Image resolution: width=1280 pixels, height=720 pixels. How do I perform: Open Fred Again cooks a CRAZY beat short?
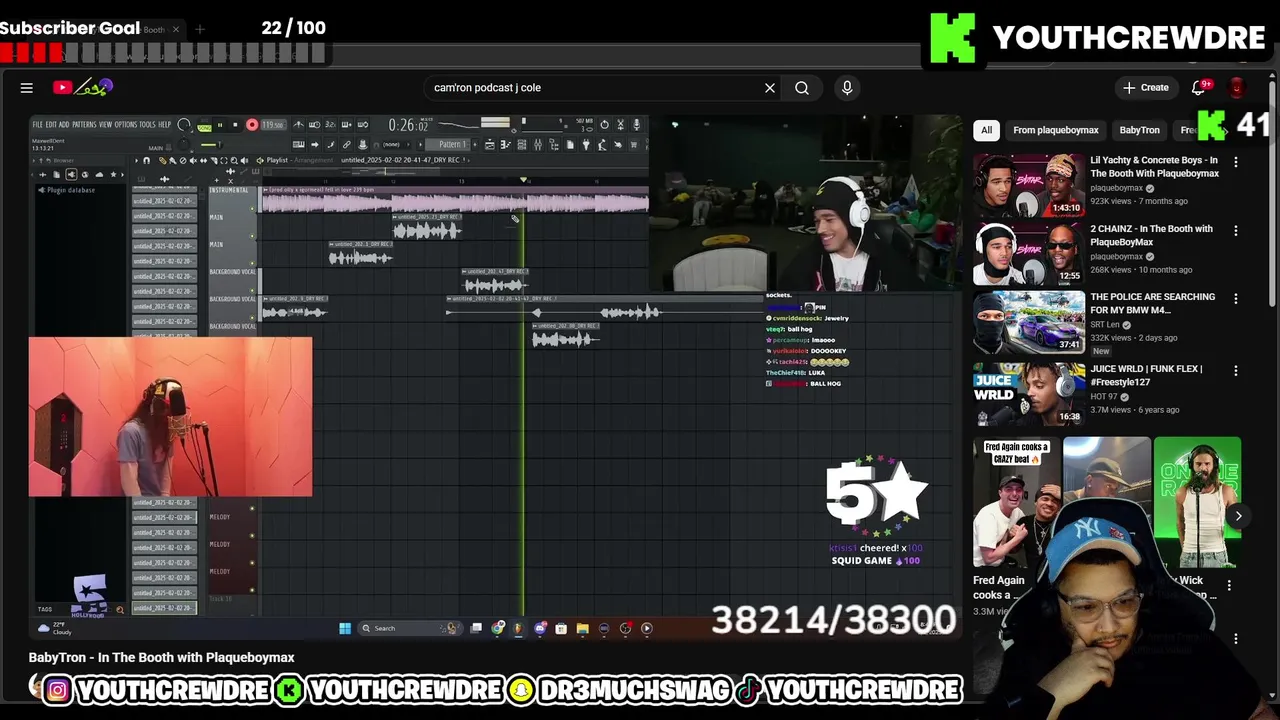pos(1016,503)
